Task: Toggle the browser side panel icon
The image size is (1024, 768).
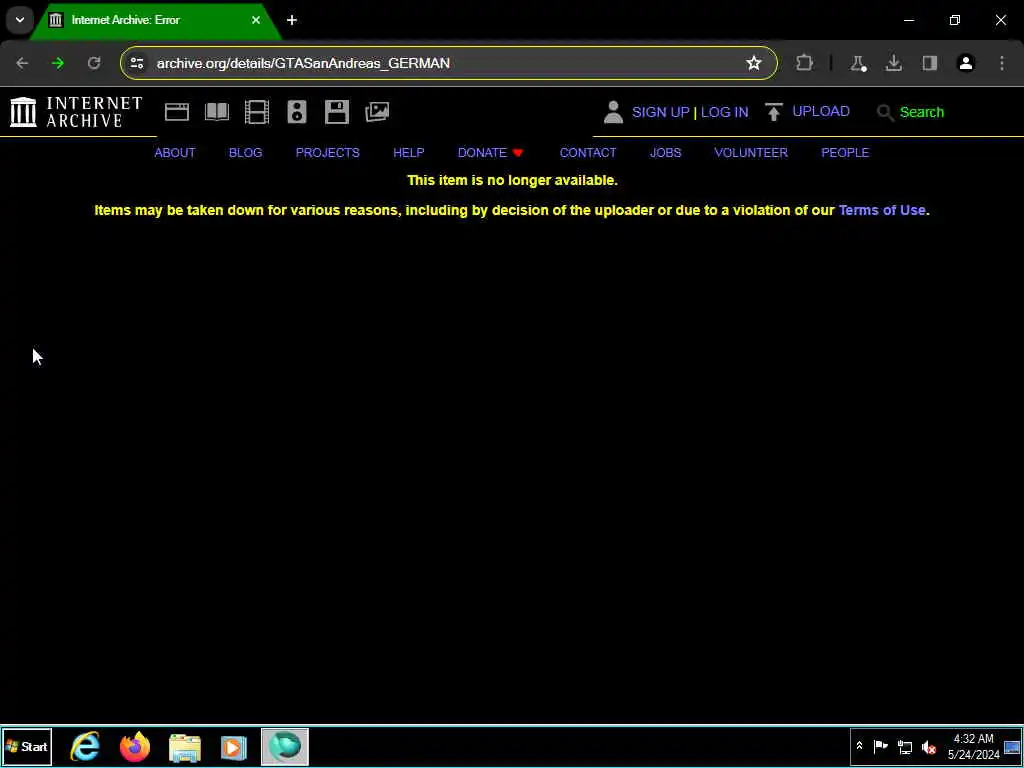Action: (929, 63)
